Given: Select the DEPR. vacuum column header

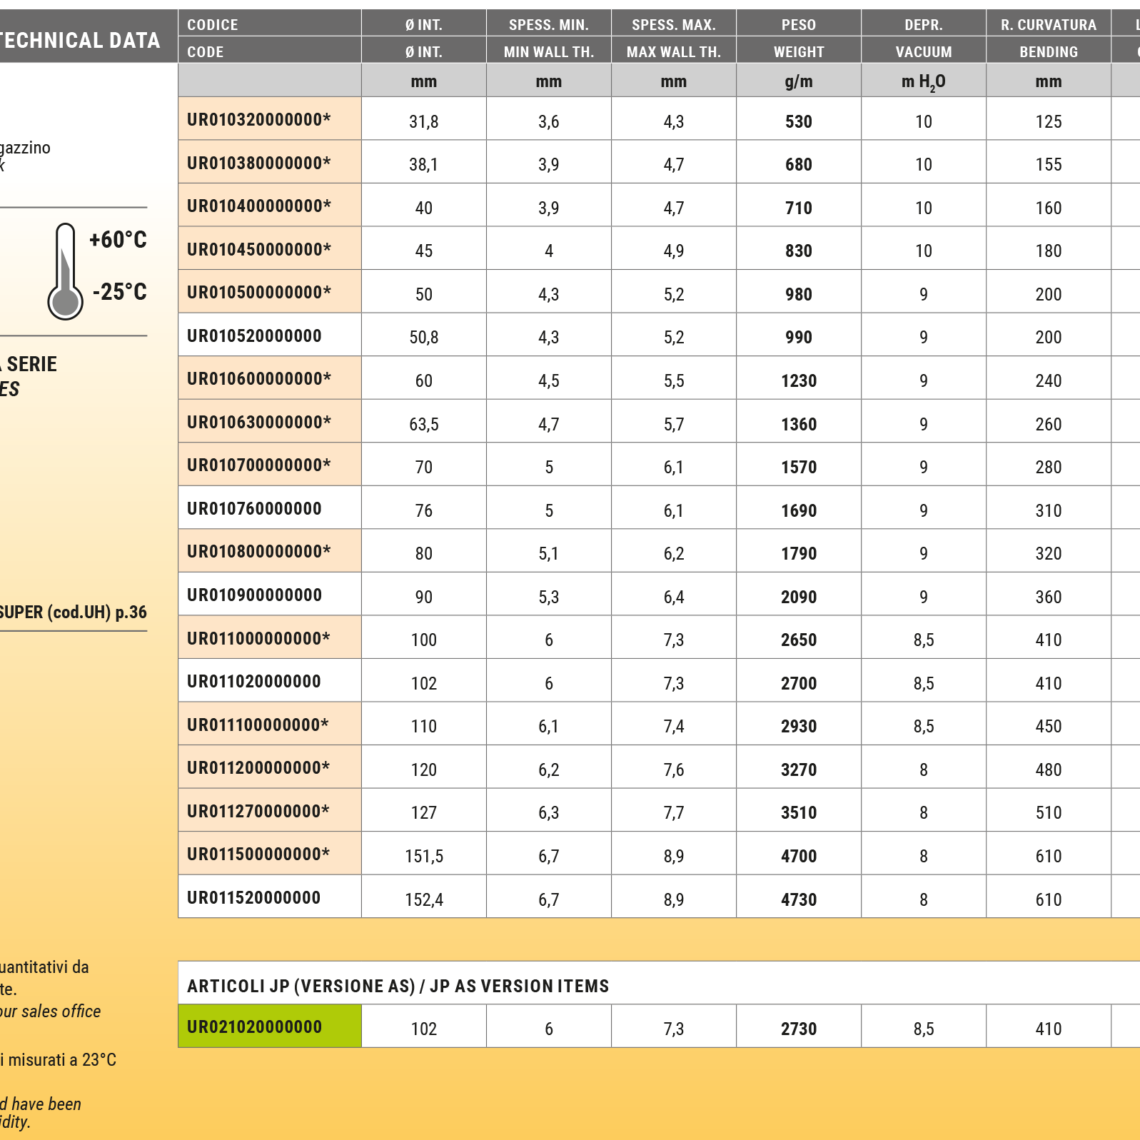Looking at the screenshot, I should click(x=923, y=24).
